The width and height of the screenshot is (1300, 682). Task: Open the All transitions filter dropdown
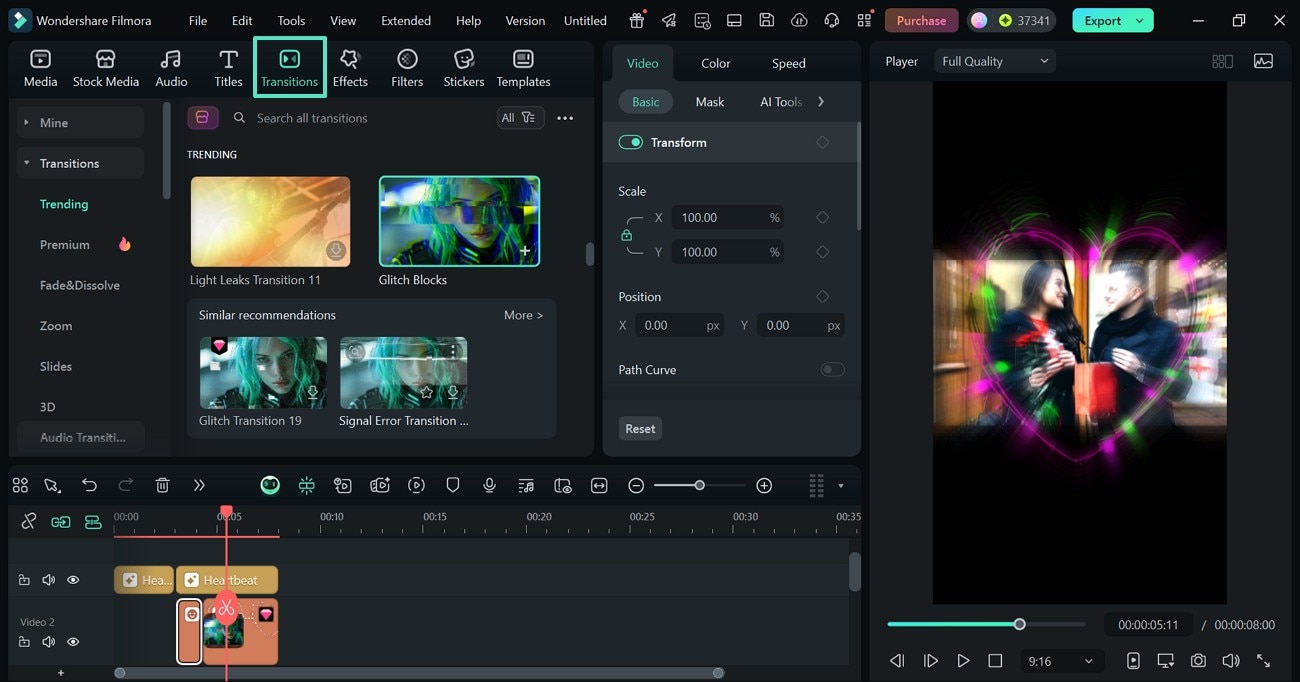[520, 117]
